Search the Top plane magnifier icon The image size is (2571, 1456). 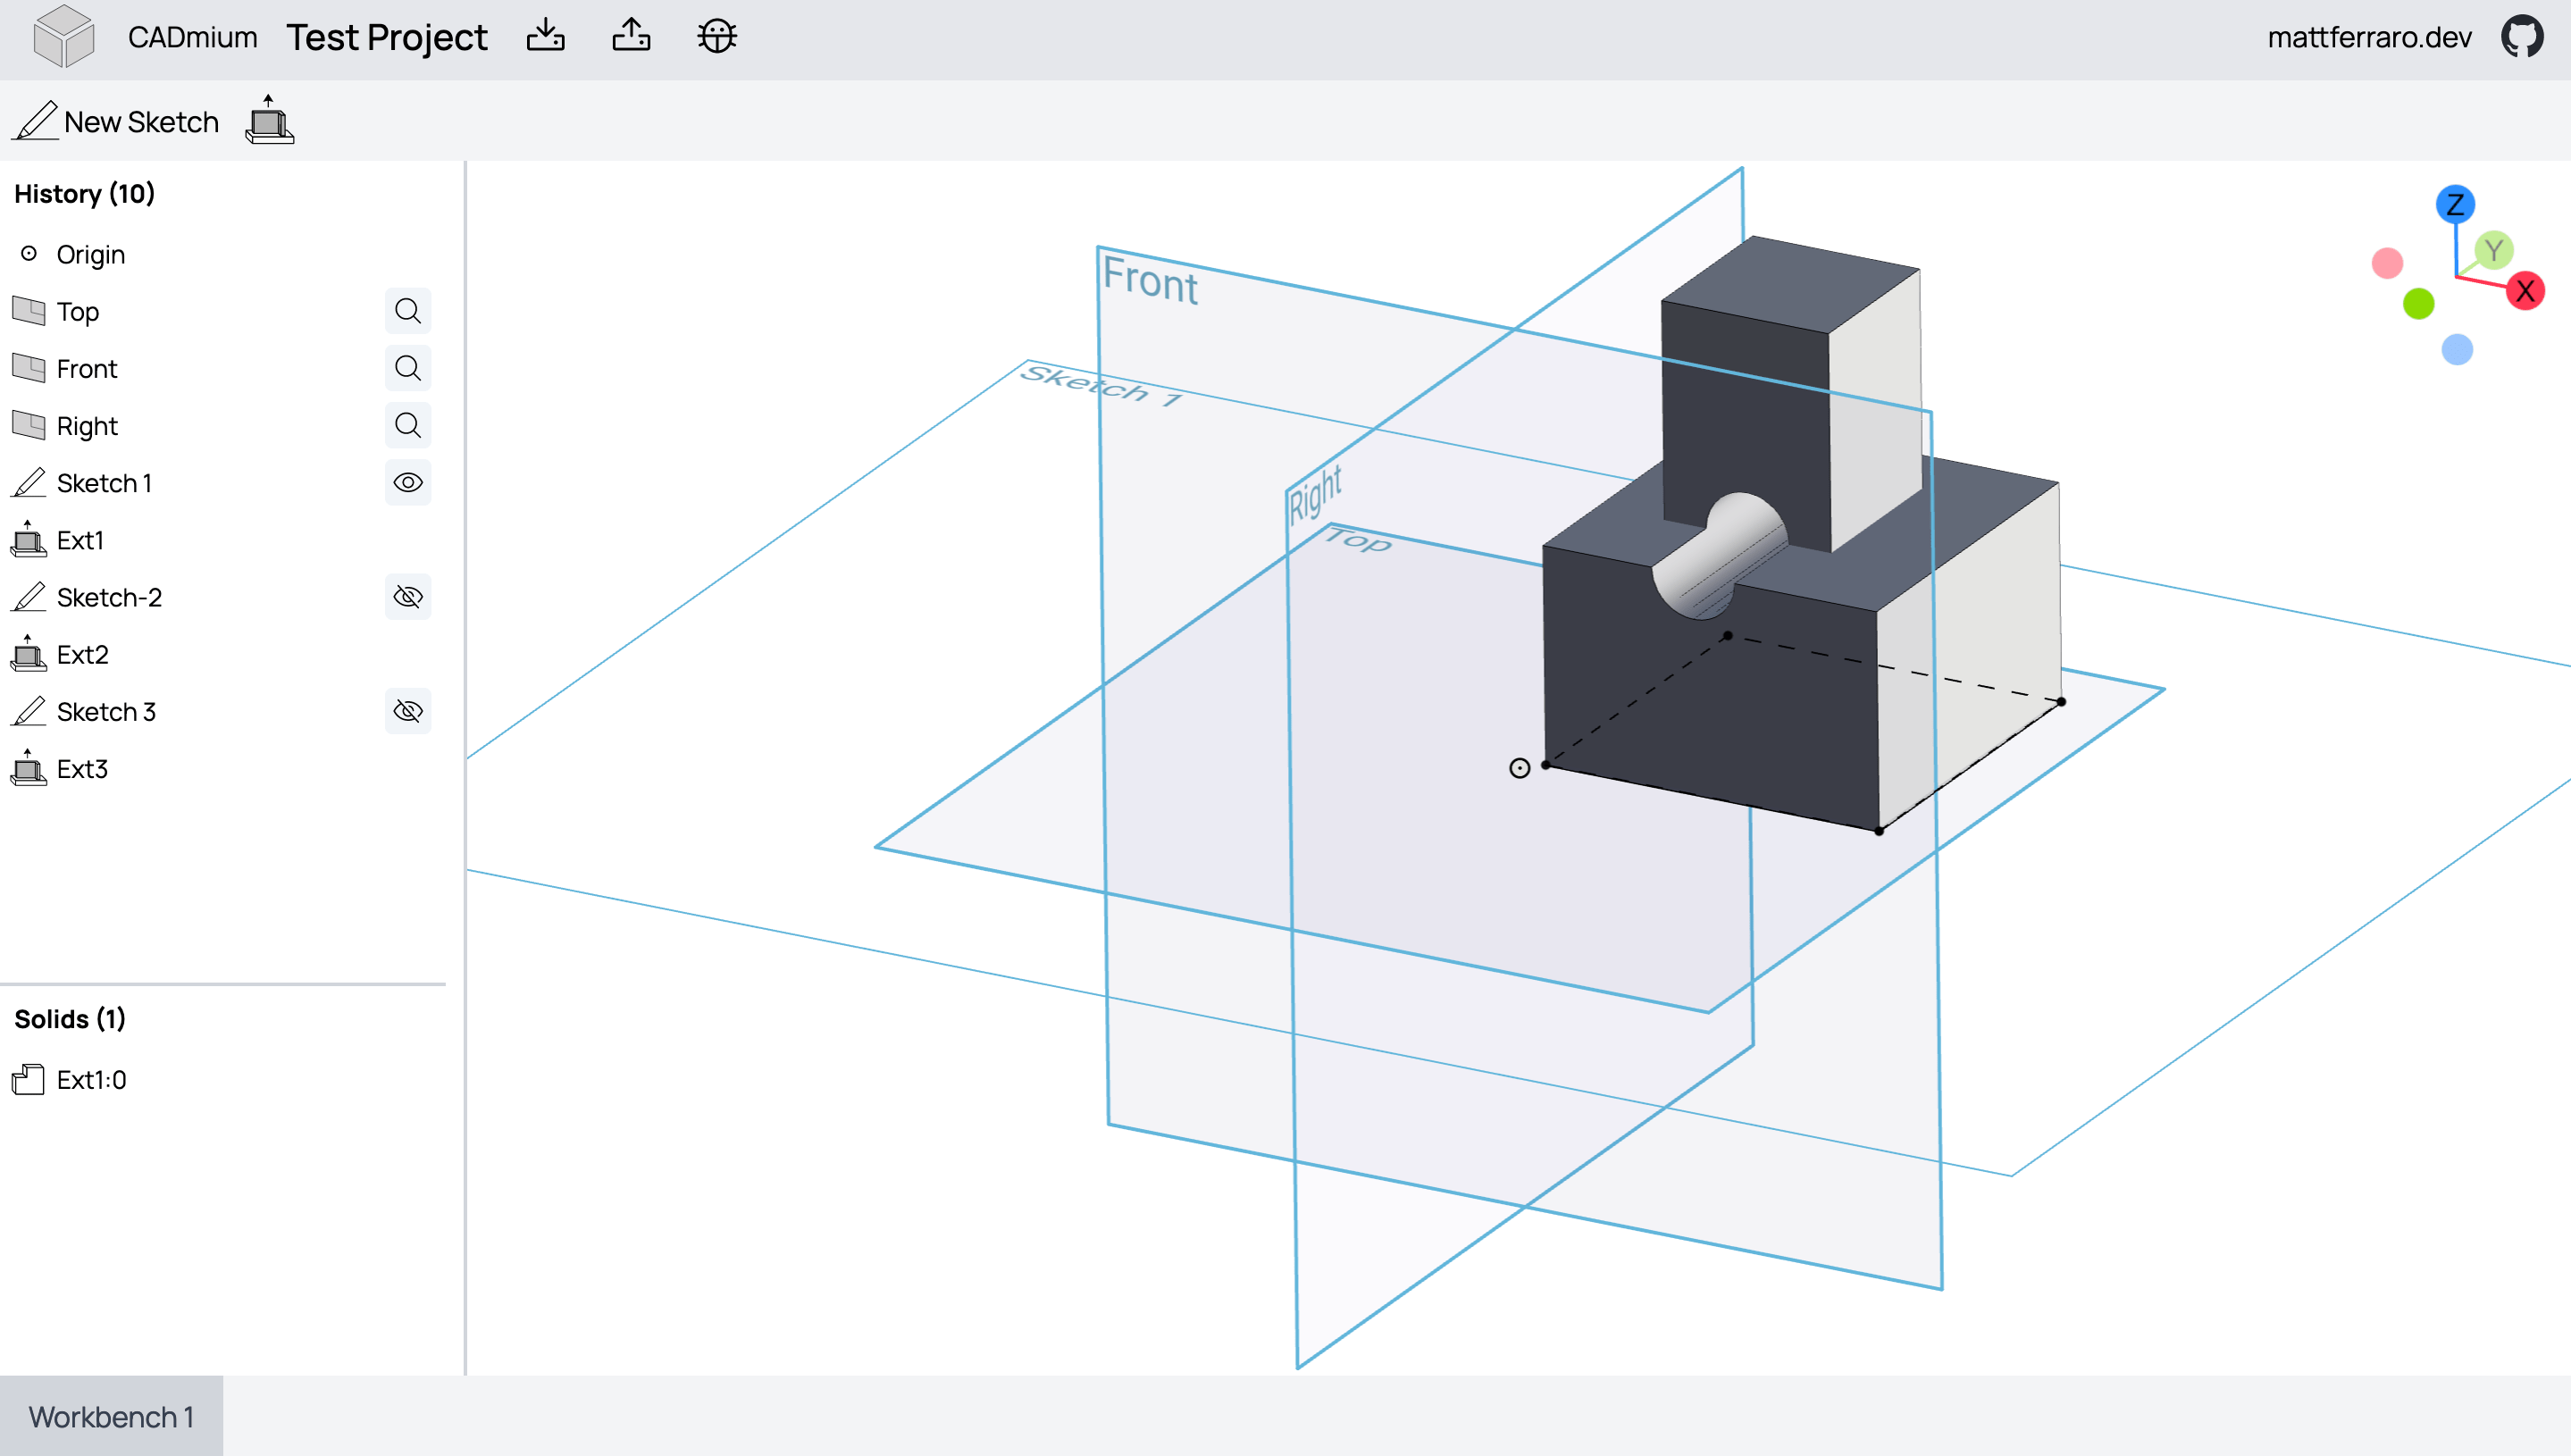tap(407, 311)
